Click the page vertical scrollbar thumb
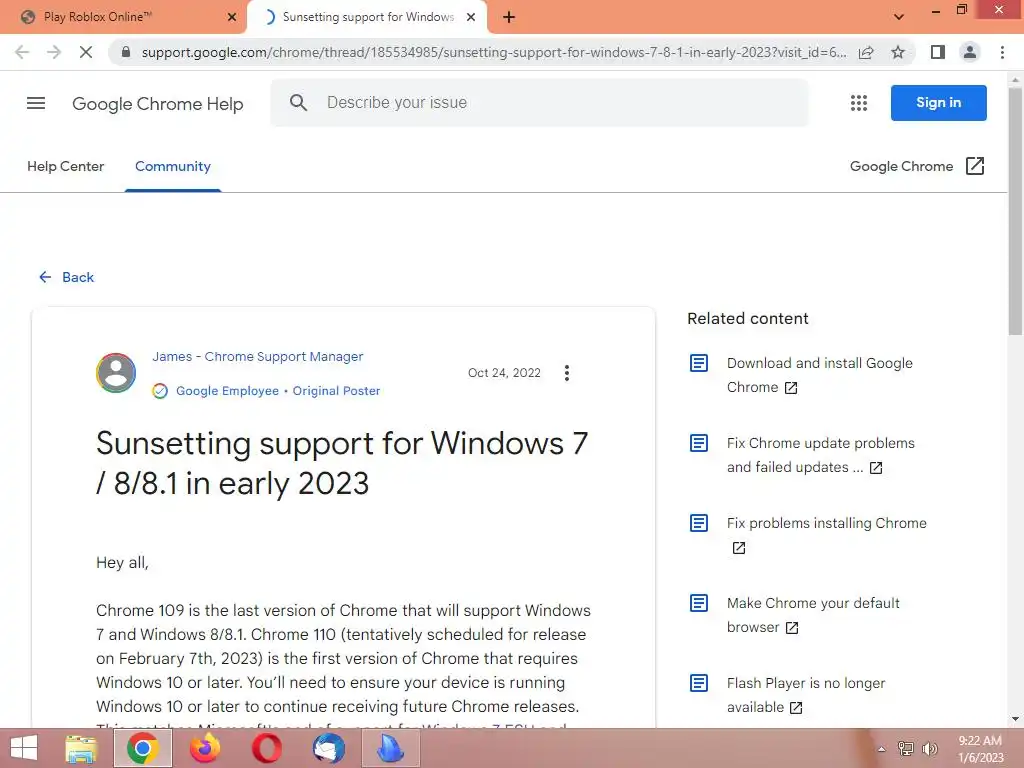This screenshot has width=1024, height=768. pyautogui.click(x=1016, y=210)
